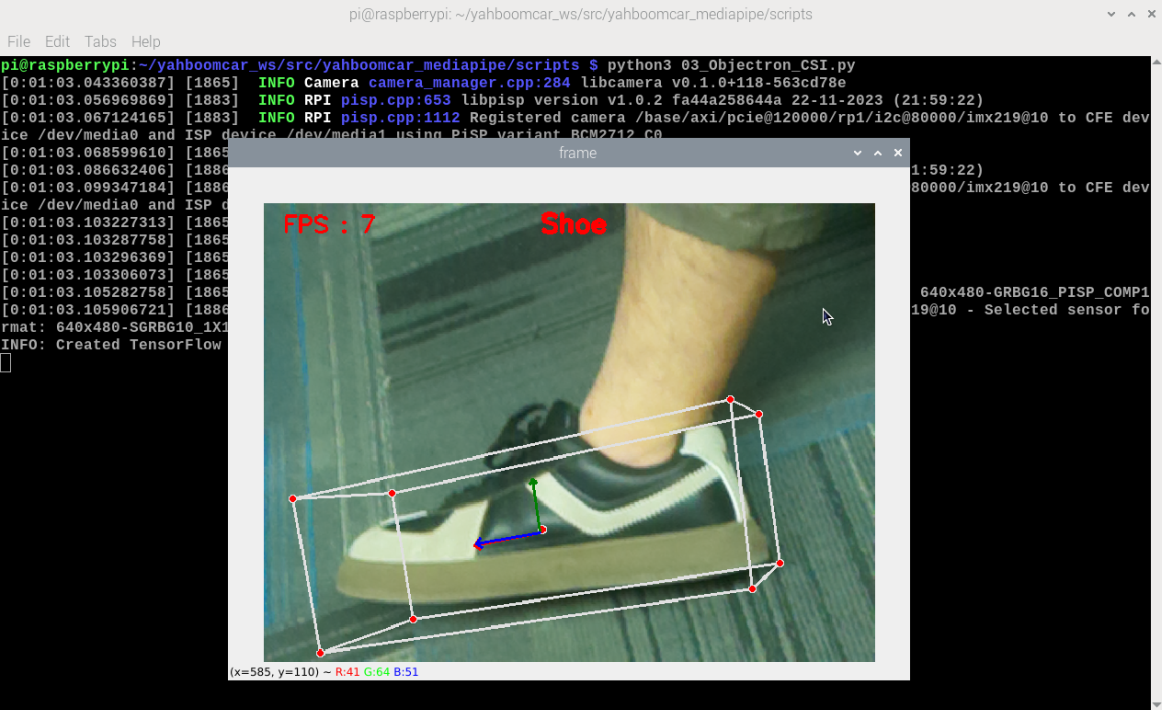Close the frame window
1162x710 pixels.
pos(897,153)
